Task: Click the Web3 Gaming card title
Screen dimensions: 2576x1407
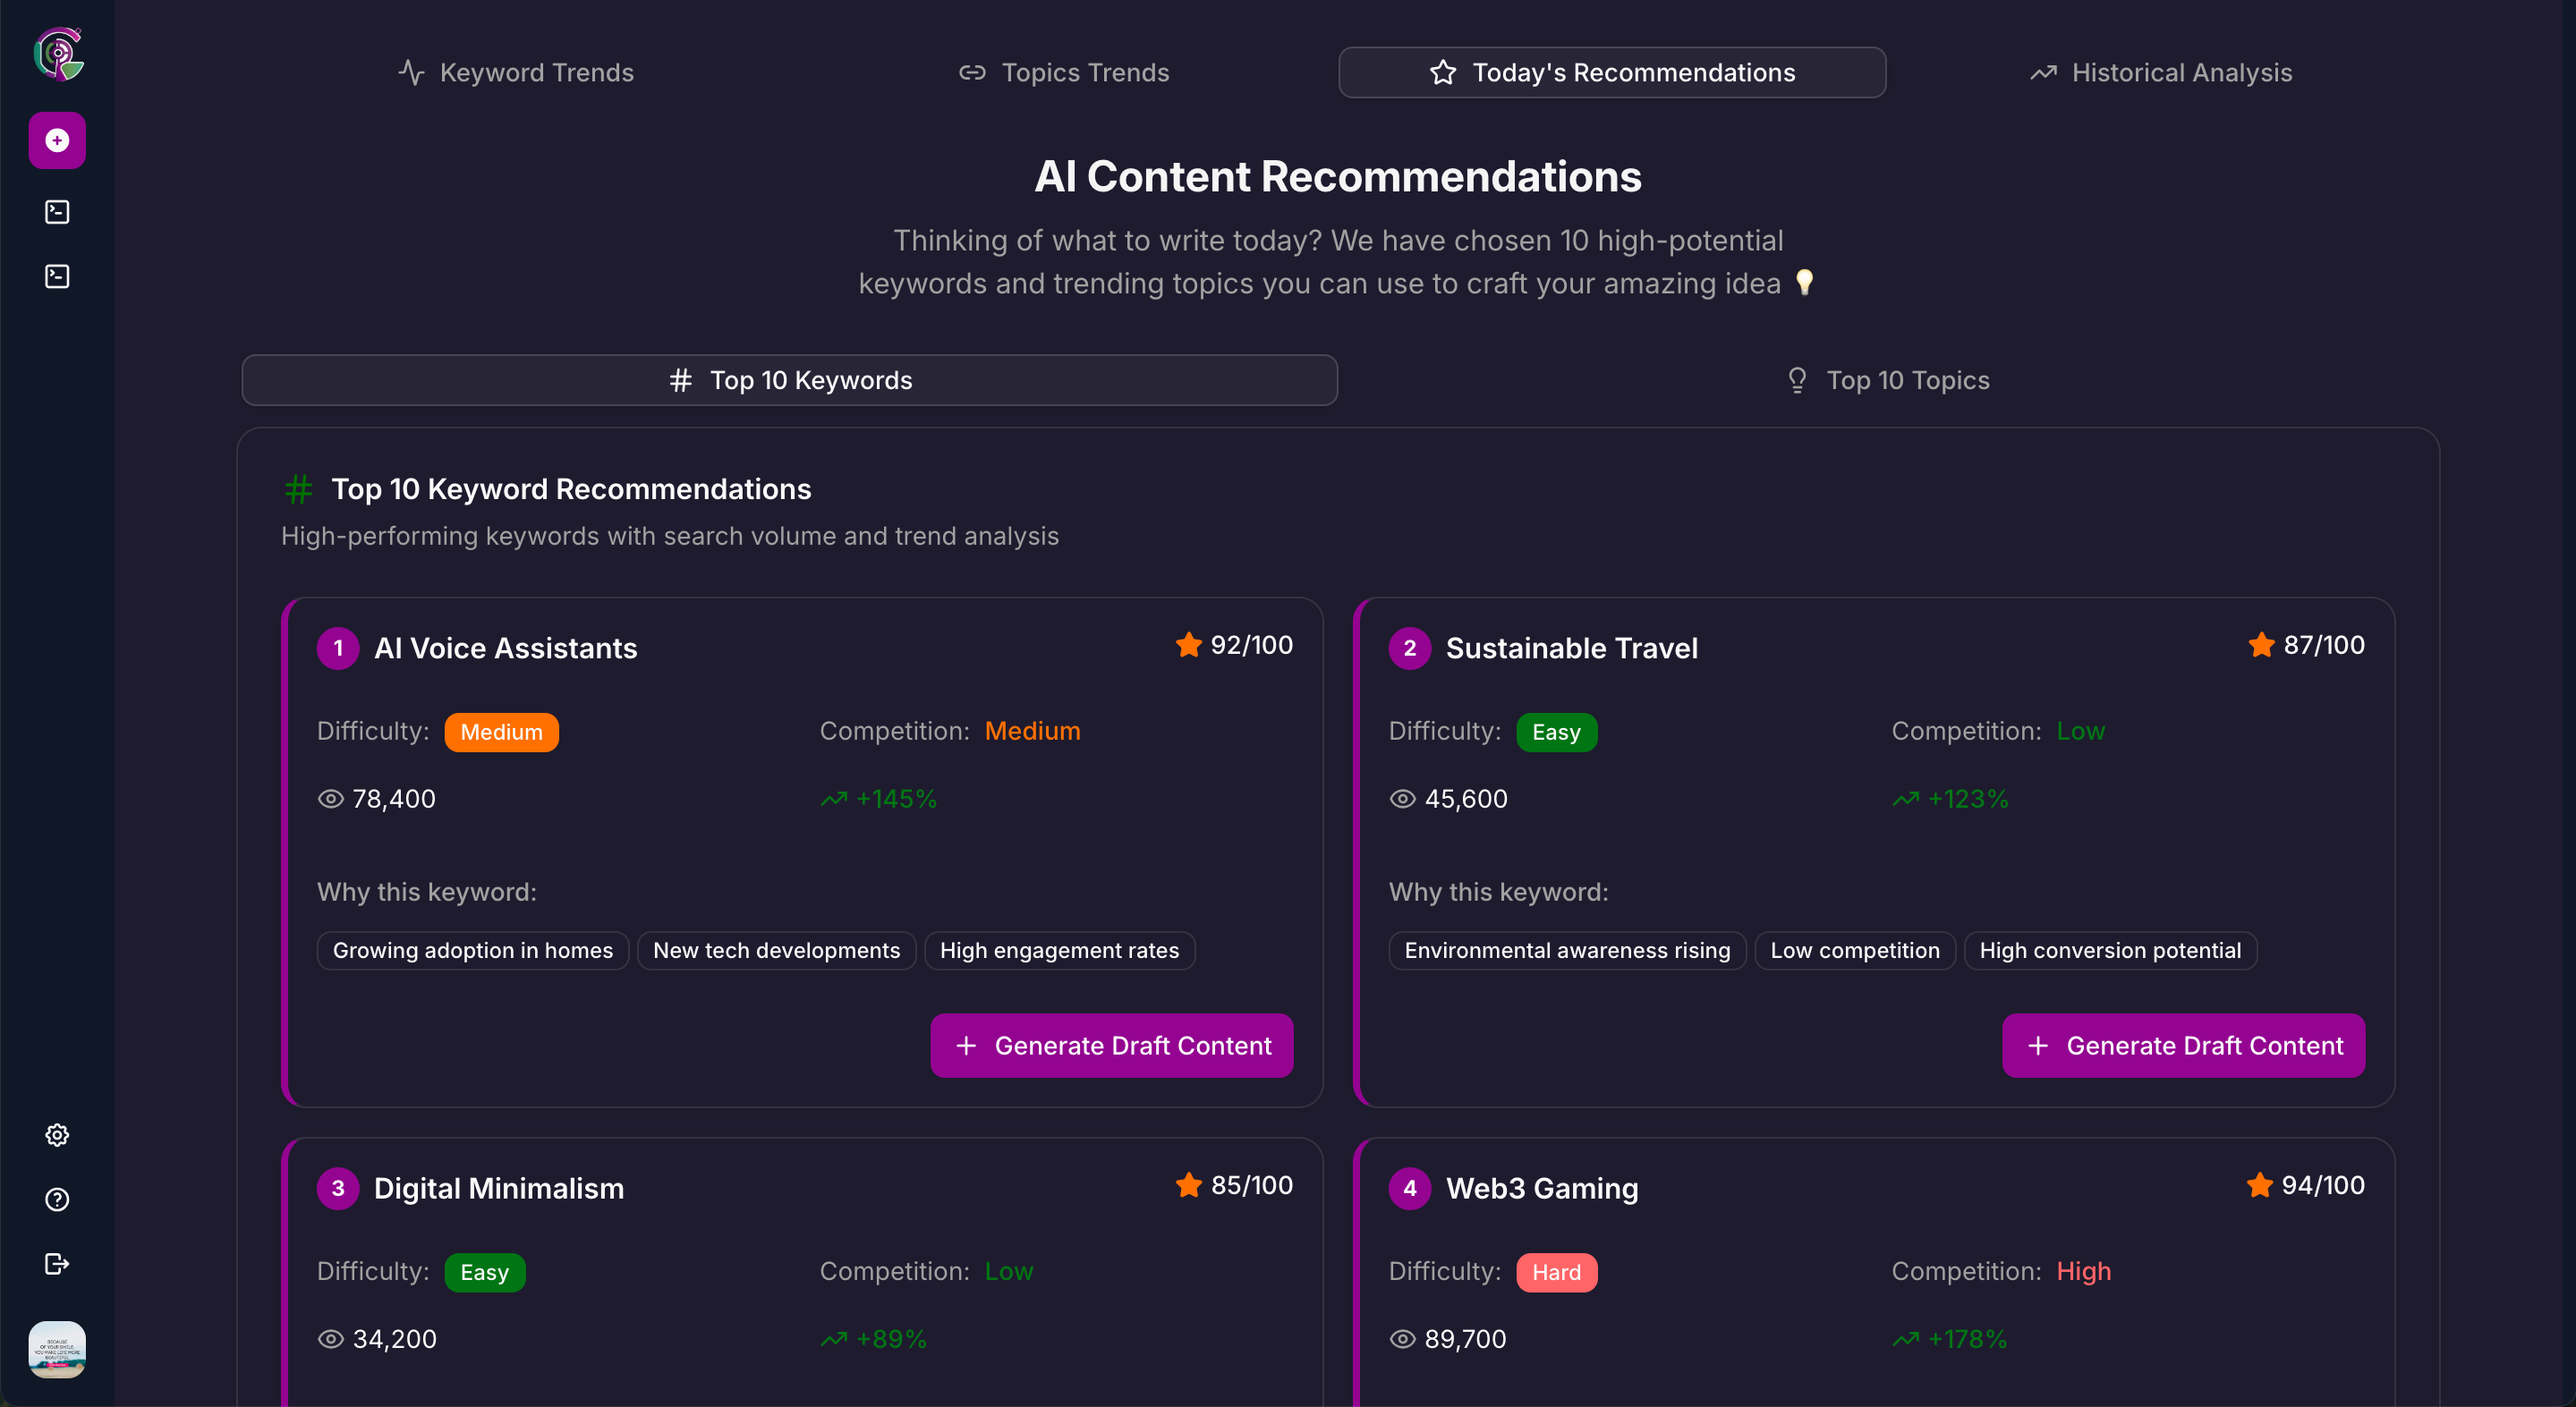Action: (1541, 1188)
